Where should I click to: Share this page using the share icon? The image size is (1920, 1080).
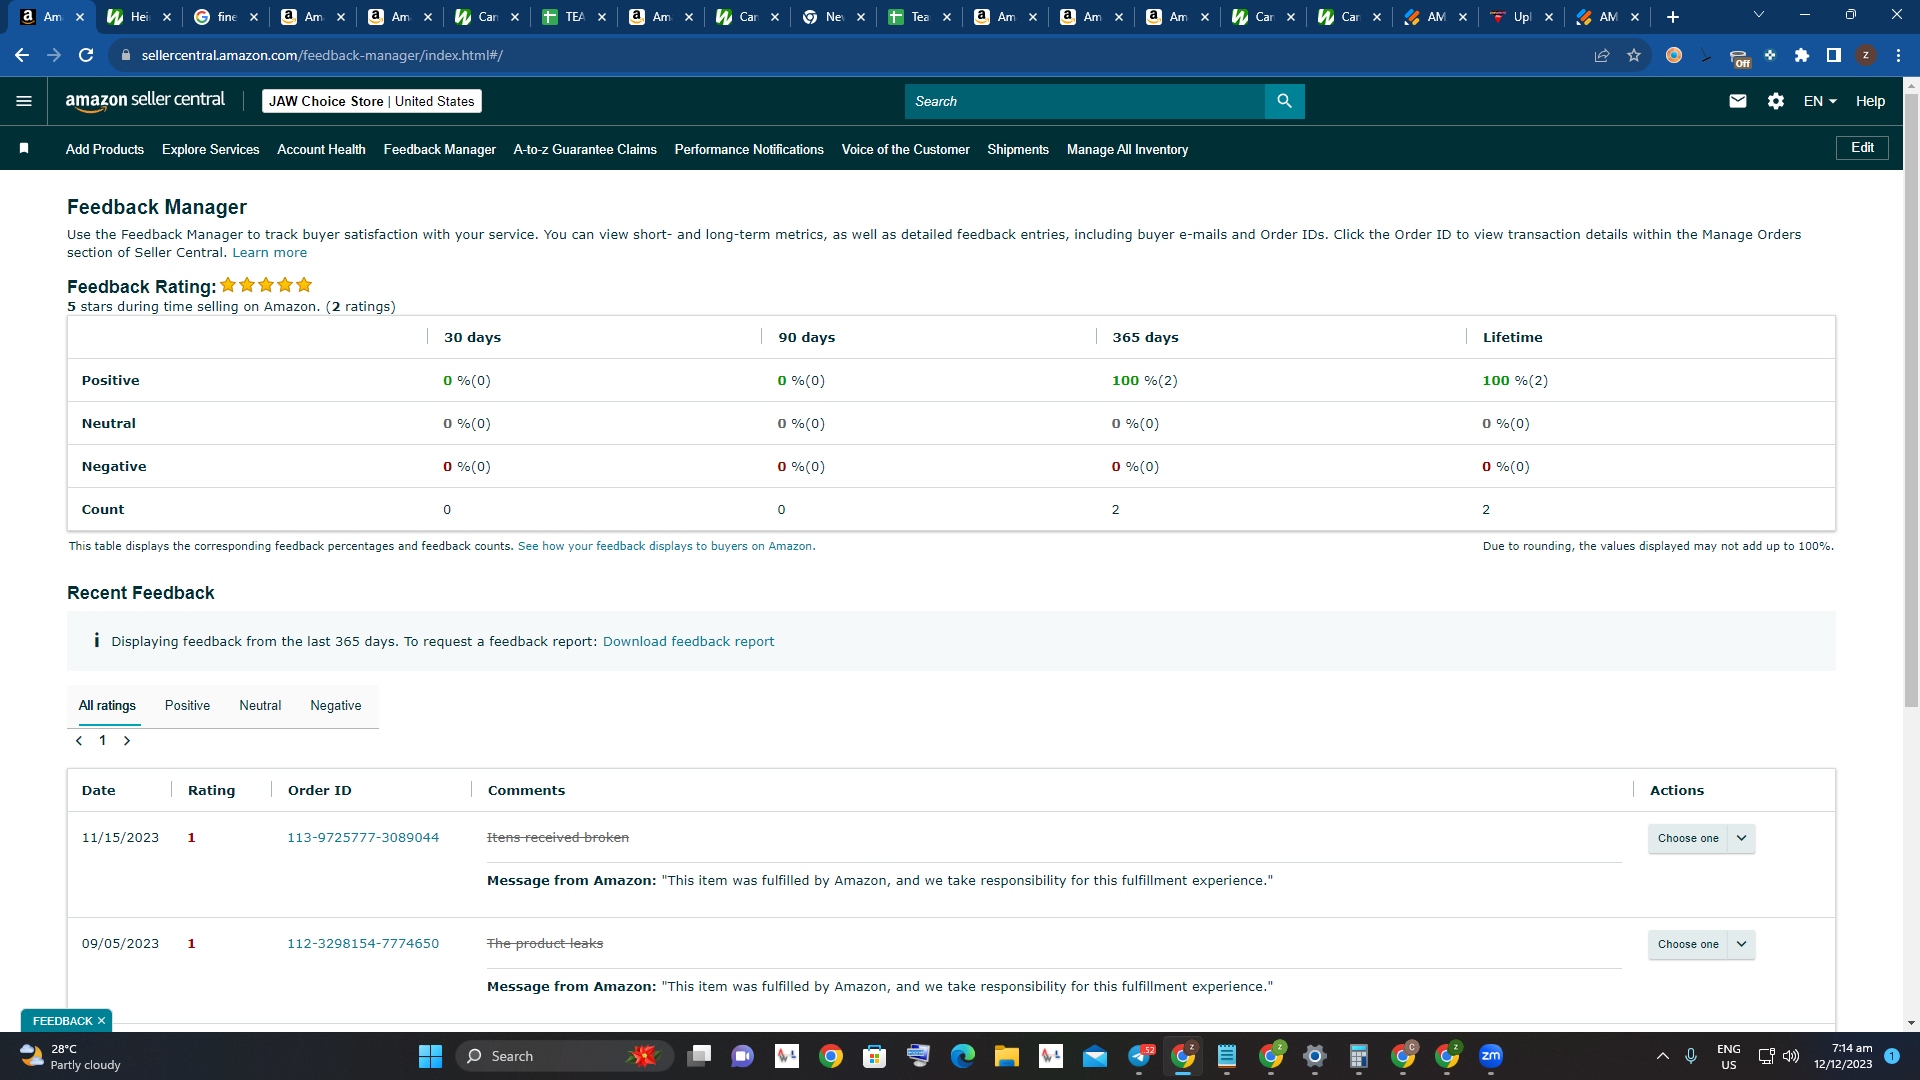pos(1602,55)
